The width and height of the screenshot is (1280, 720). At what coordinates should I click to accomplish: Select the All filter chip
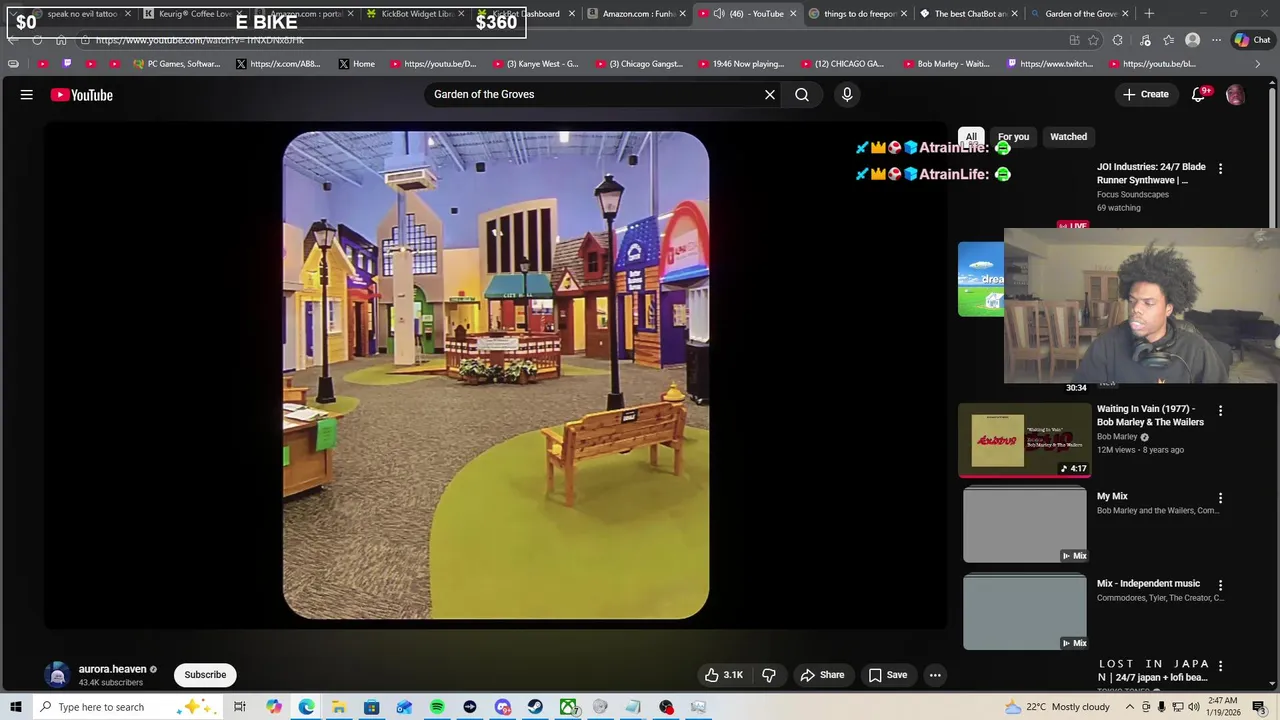point(971,137)
